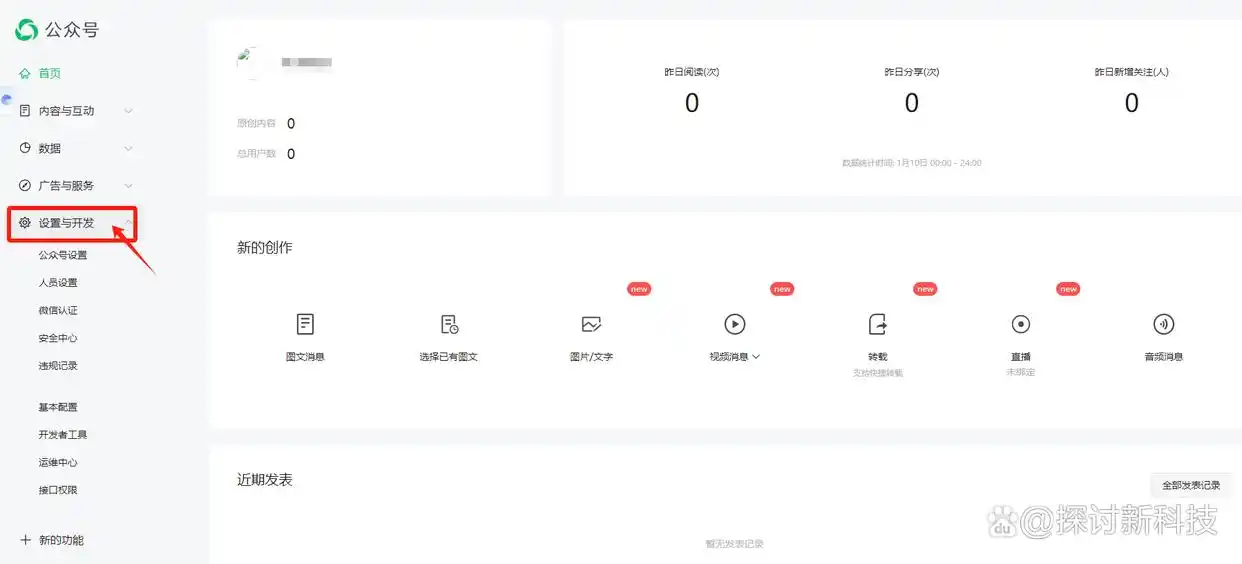This screenshot has width=1242, height=564.
Task: Open 公众号设置 in the sidebar
Action: point(63,255)
